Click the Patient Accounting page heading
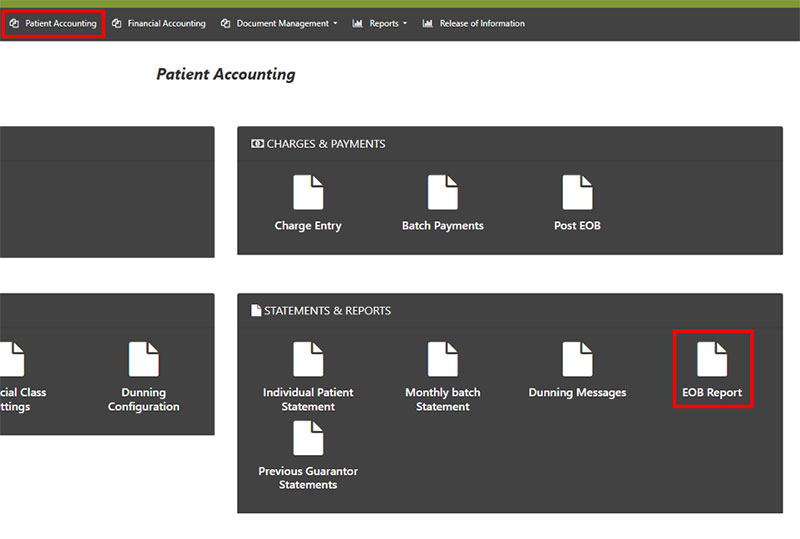 pyautogui.click(x=226, y=75)
